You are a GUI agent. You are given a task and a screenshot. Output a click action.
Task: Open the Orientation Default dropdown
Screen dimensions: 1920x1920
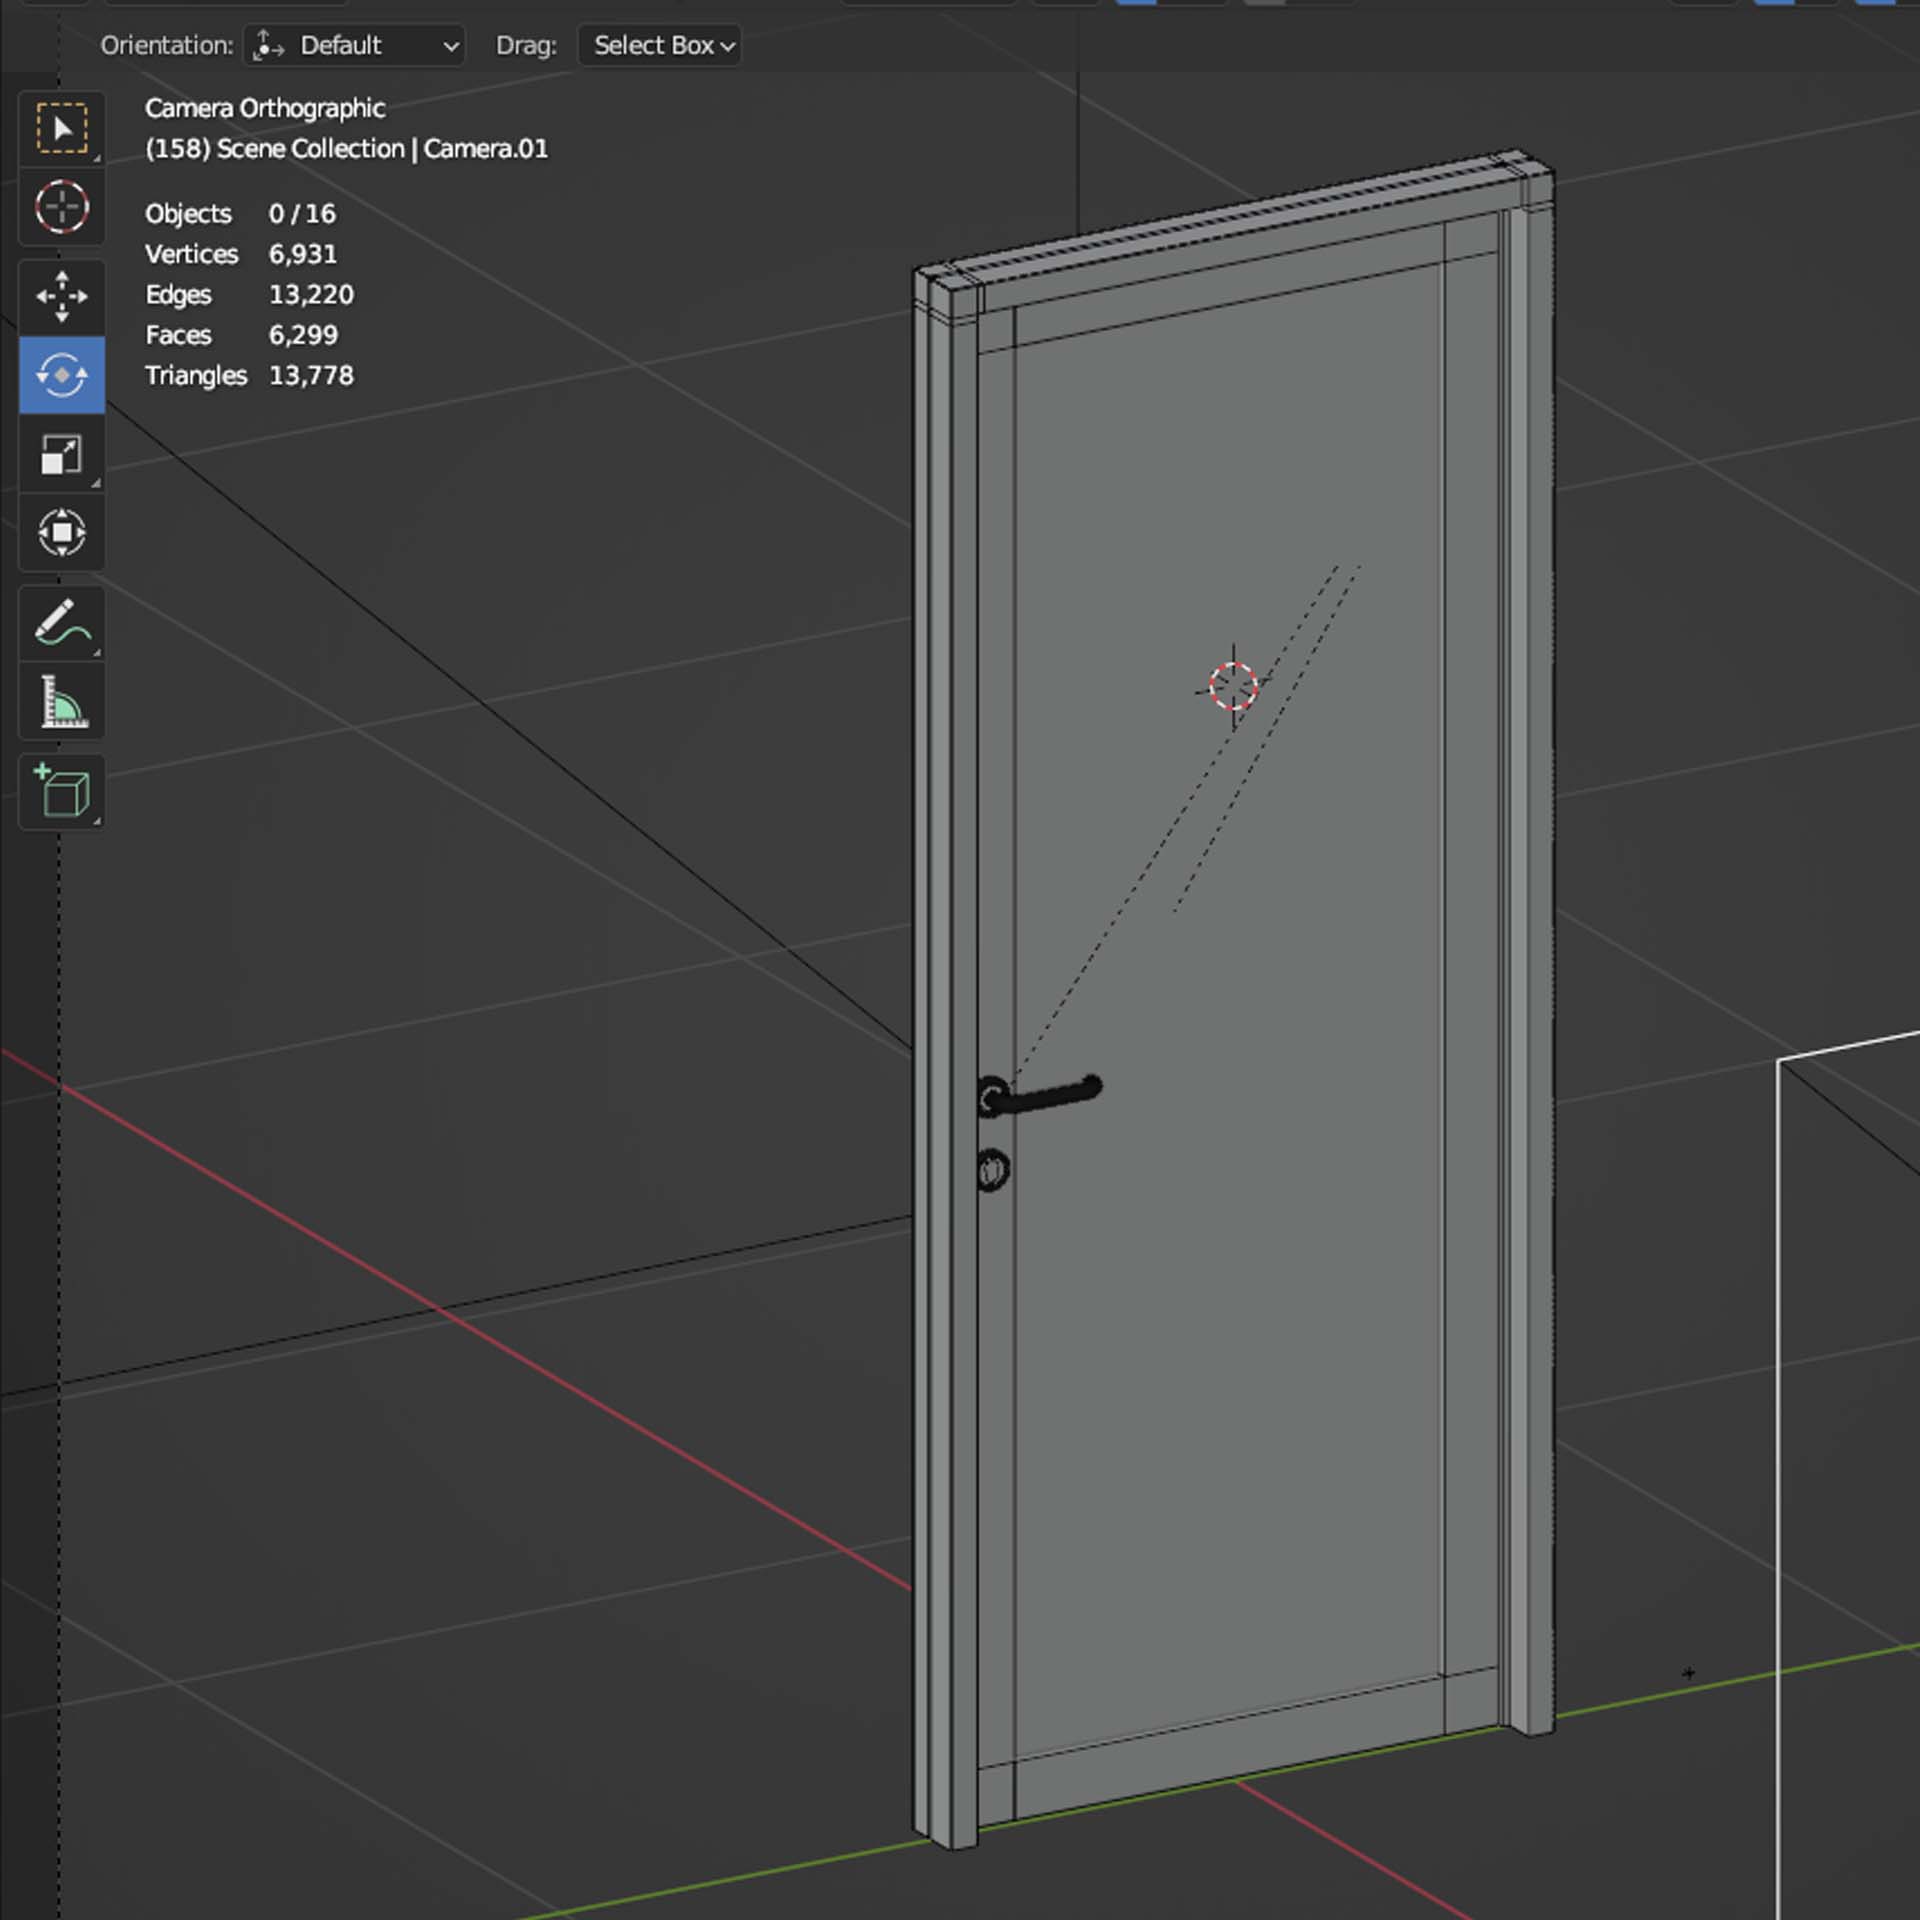point(354,46)
